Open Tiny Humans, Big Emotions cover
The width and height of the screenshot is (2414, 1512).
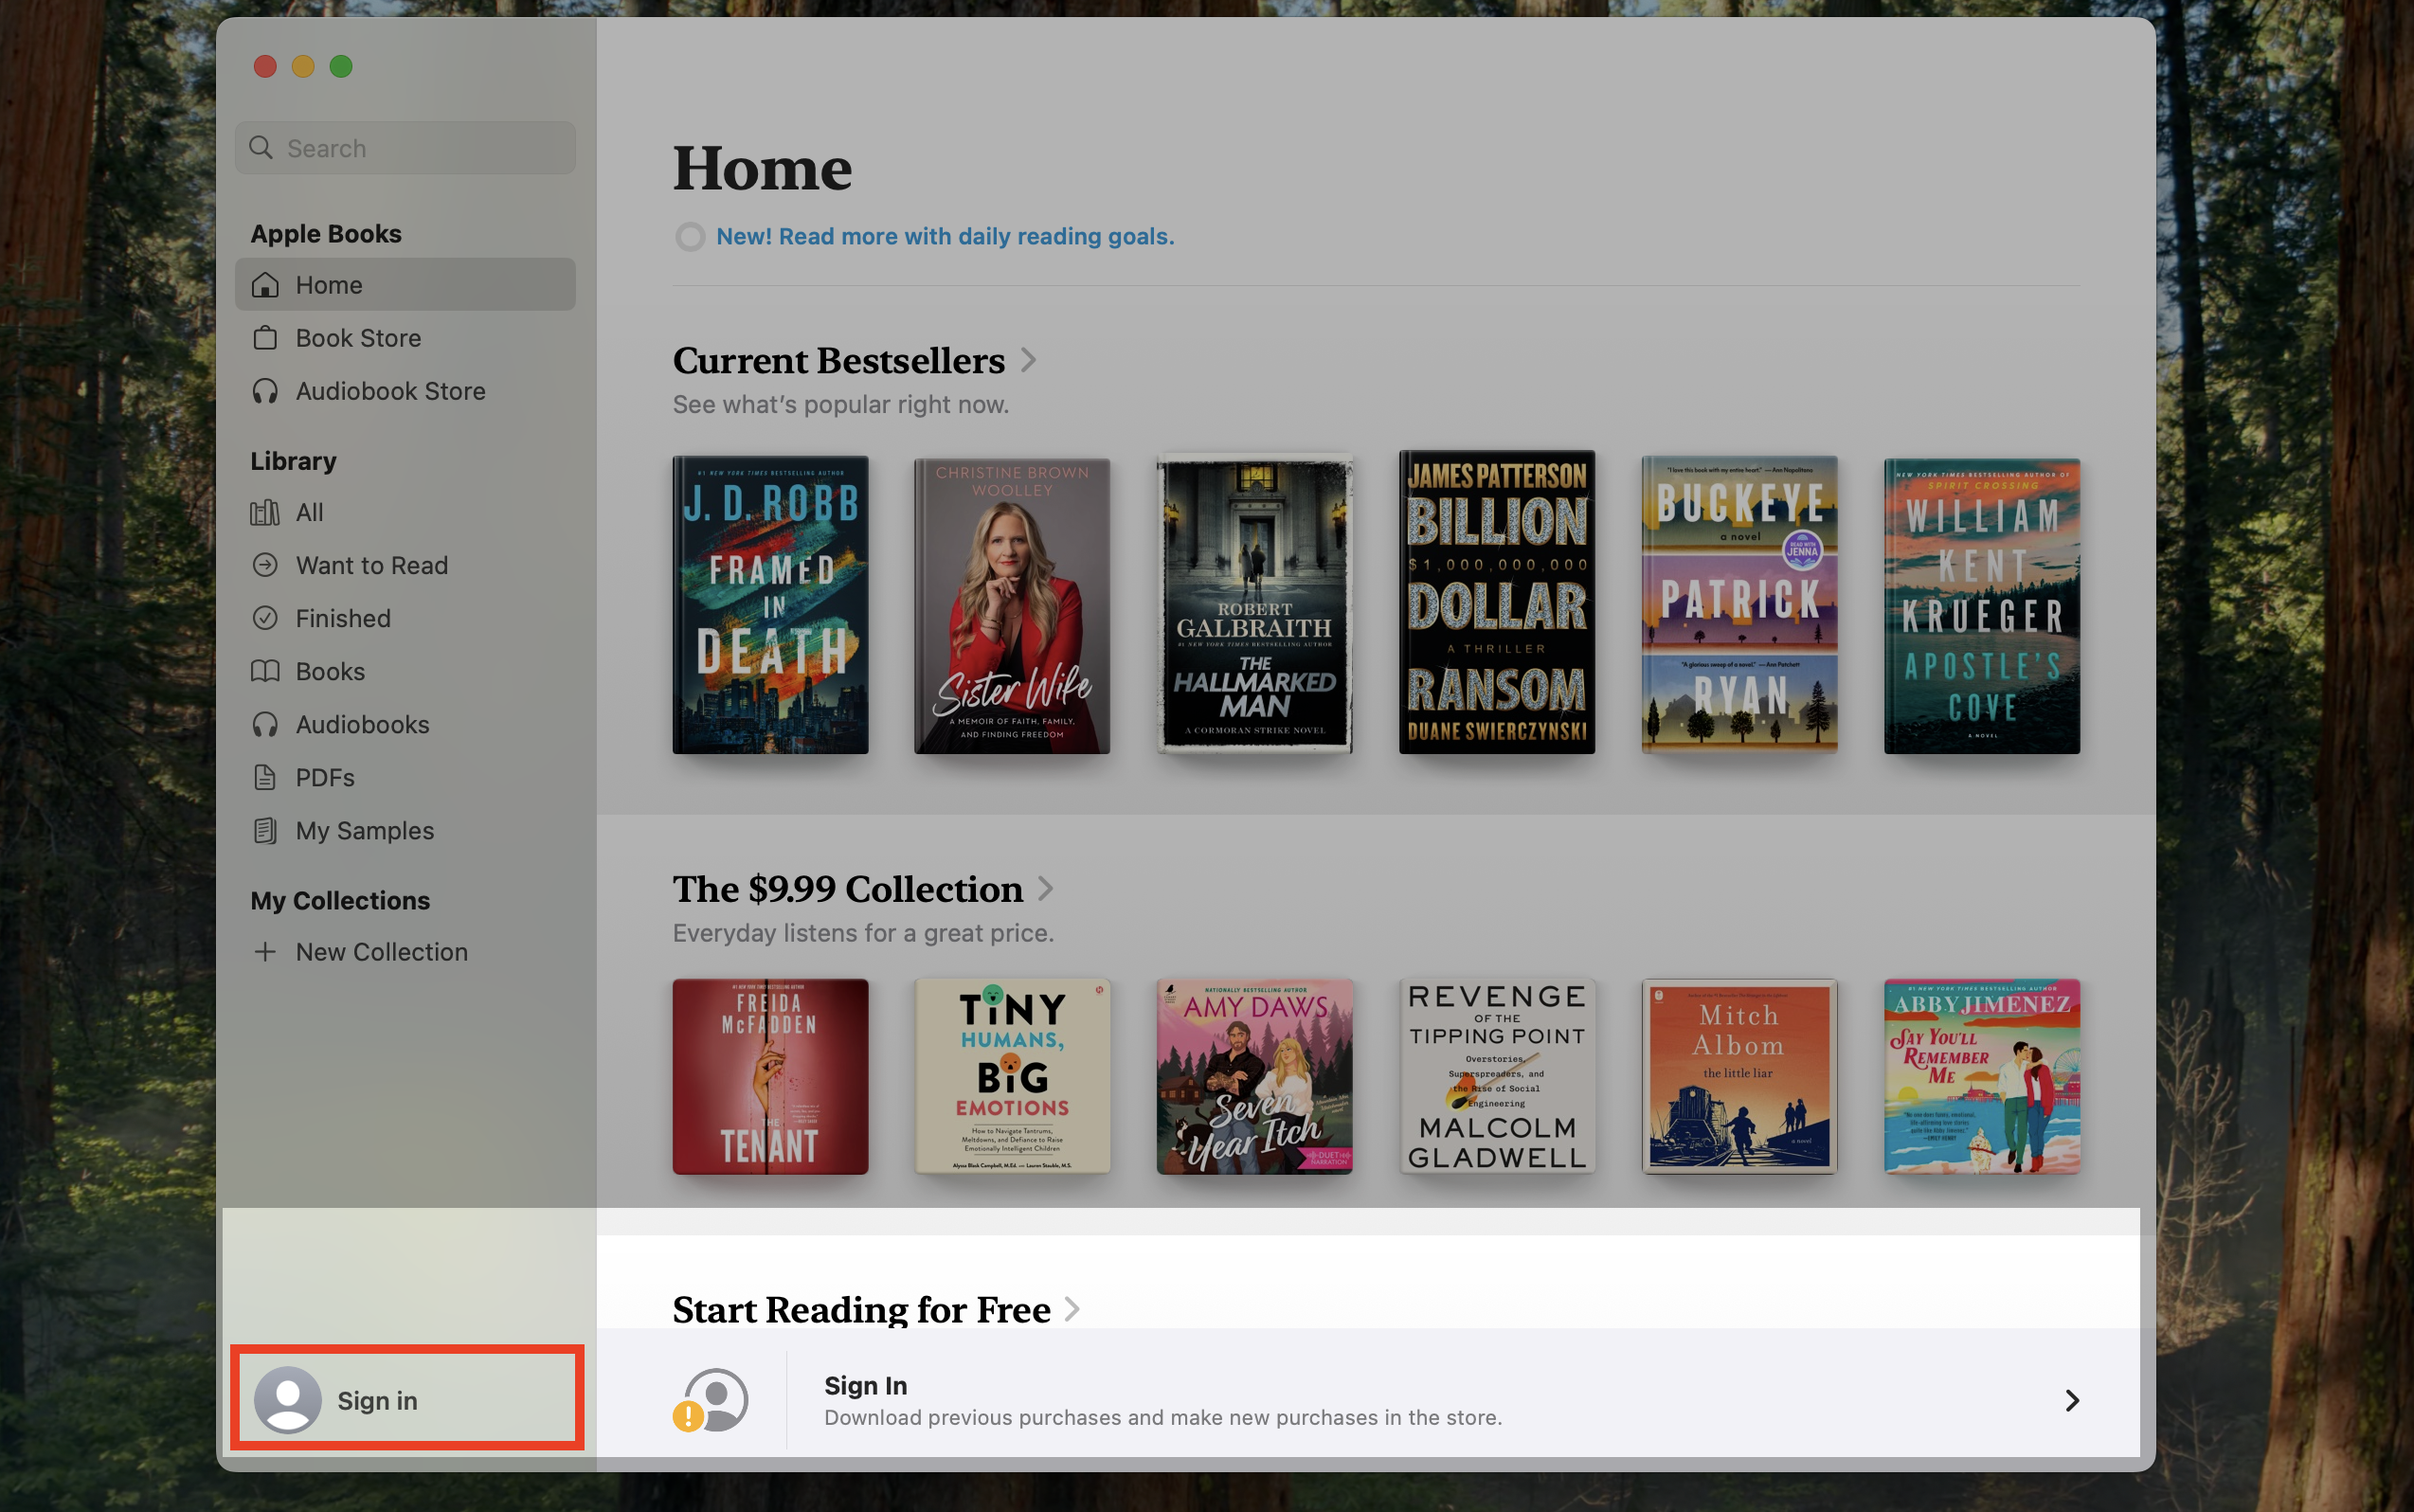[1012, 1076]
